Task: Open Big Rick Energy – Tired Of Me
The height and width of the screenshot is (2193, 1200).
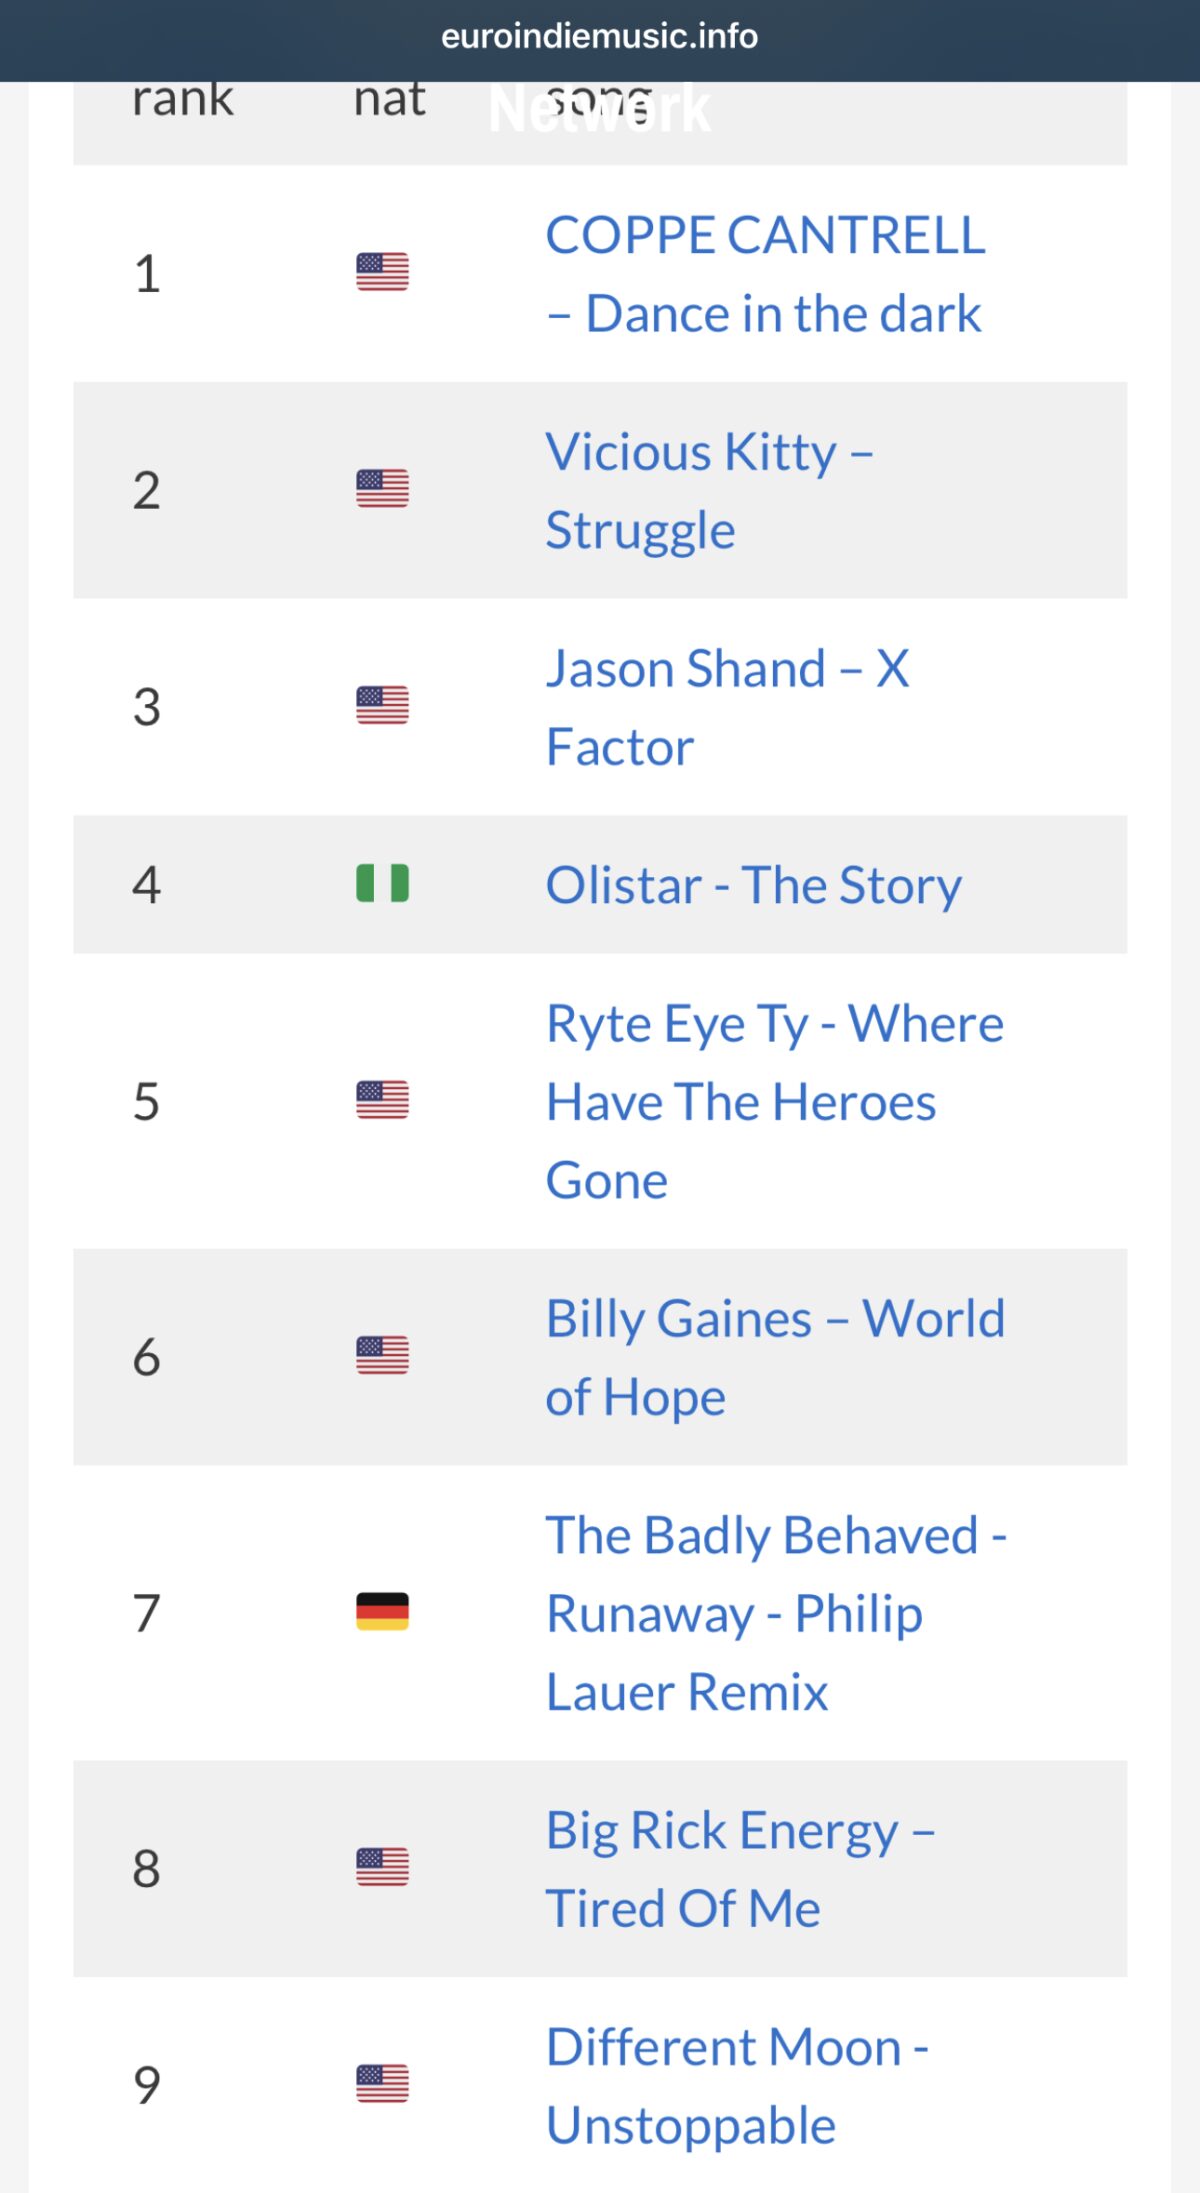Action: click(x=741, y=1868)
